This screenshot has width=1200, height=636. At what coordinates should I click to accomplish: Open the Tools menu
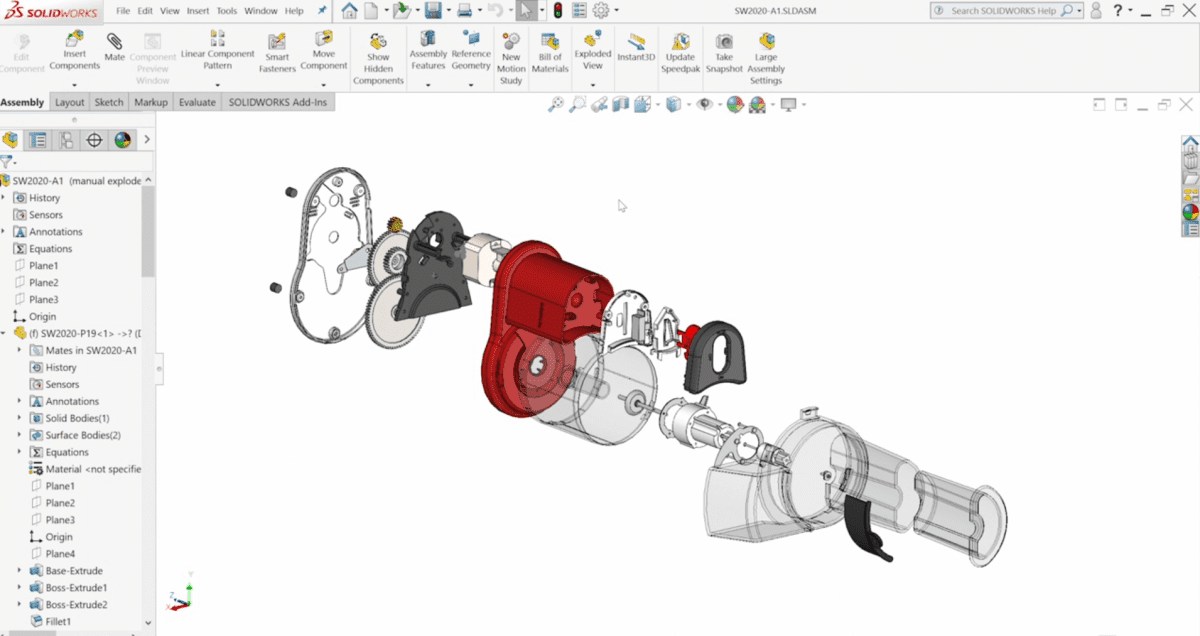tap(226, 11)
